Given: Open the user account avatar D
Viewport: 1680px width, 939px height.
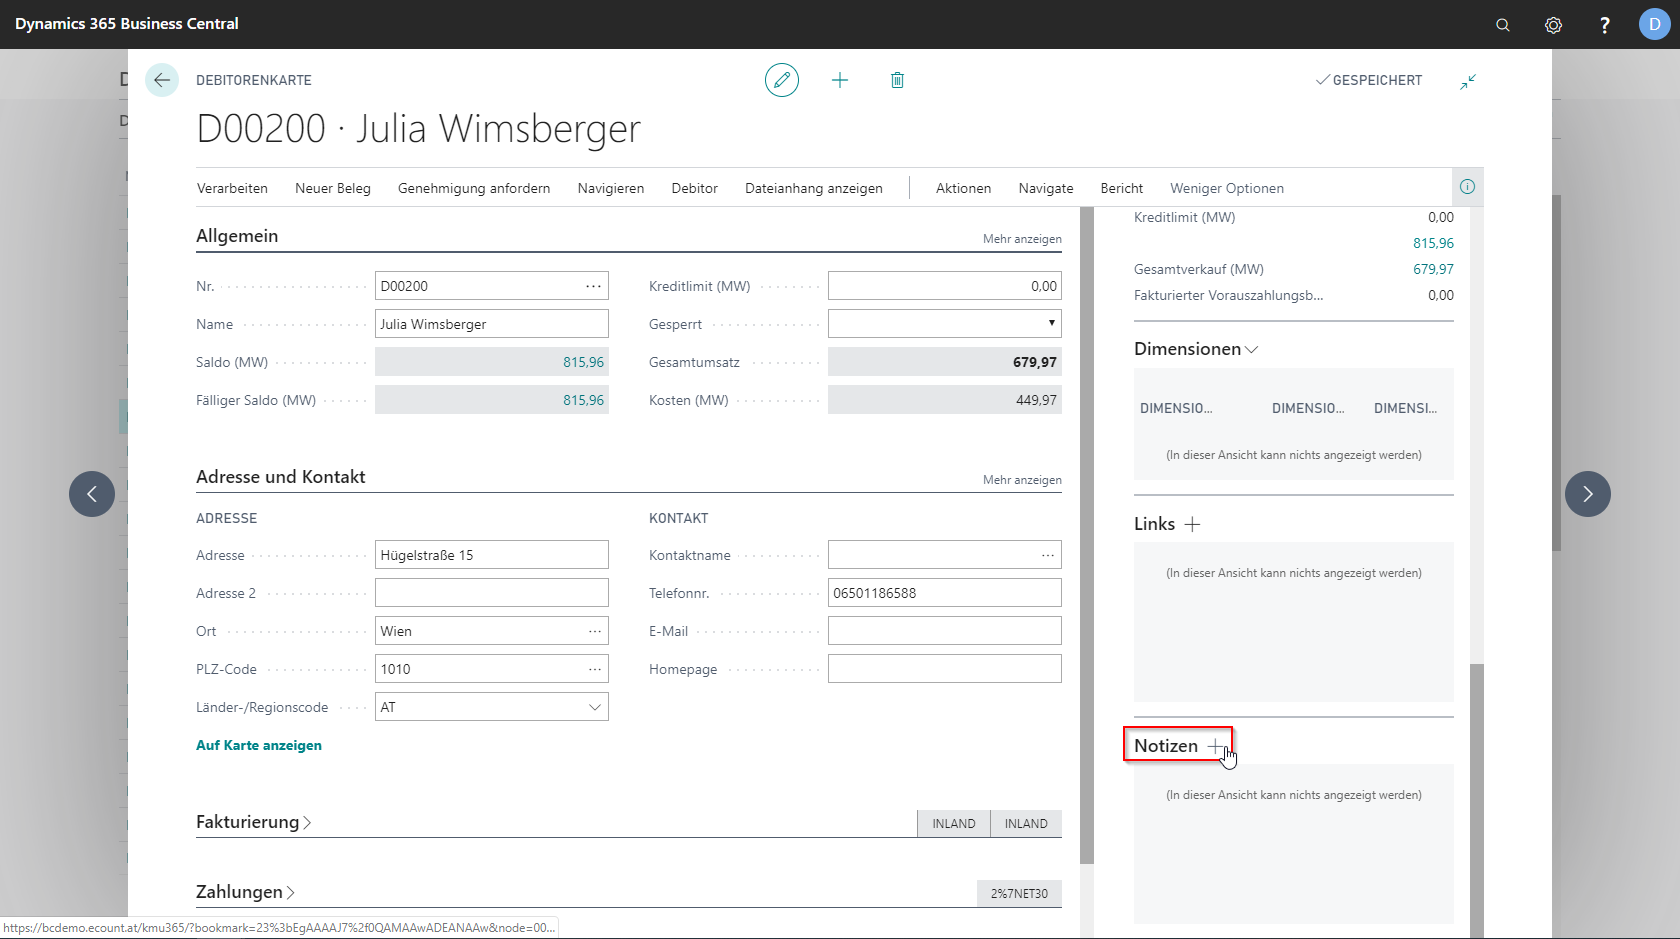Looking at the screenshot, I should [1654, 24].
